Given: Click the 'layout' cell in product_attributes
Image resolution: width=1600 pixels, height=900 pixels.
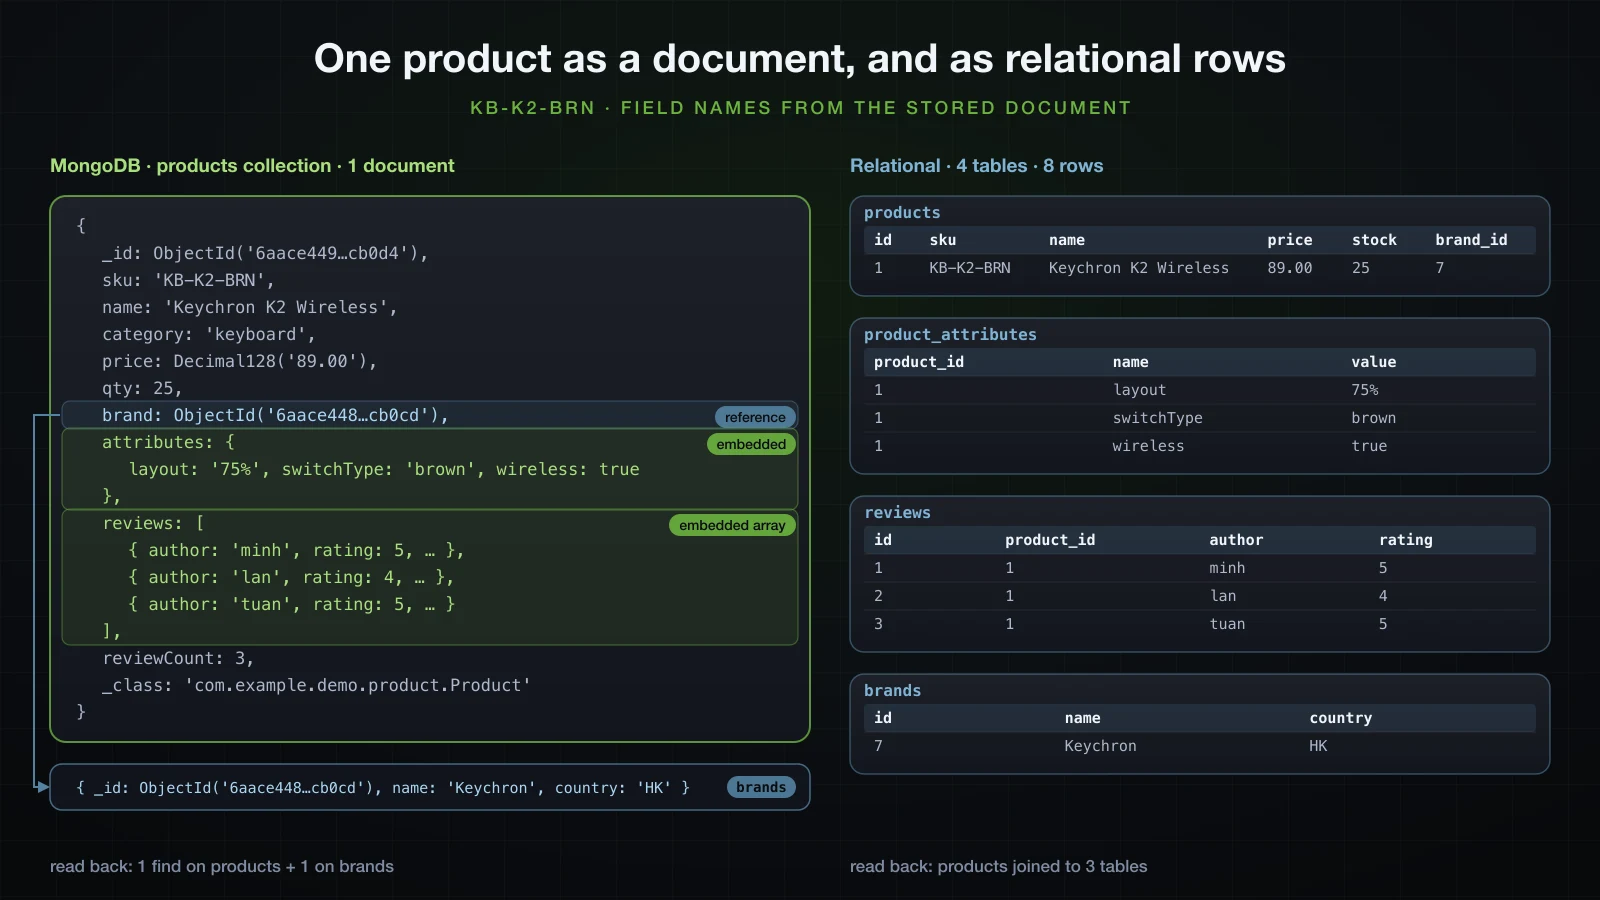Looking at the screenshot, I should [x=1140, y=390].
